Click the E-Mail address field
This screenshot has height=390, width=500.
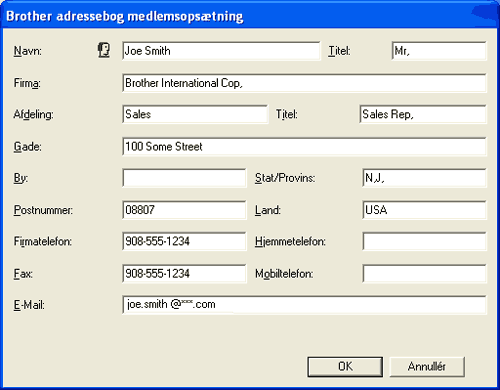coord(304,305)
